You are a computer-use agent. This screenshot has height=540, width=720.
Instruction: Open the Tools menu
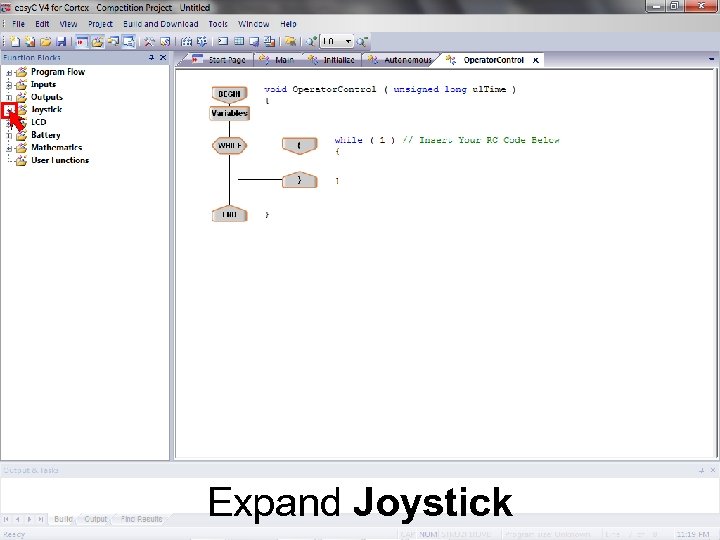coord(218,24)
